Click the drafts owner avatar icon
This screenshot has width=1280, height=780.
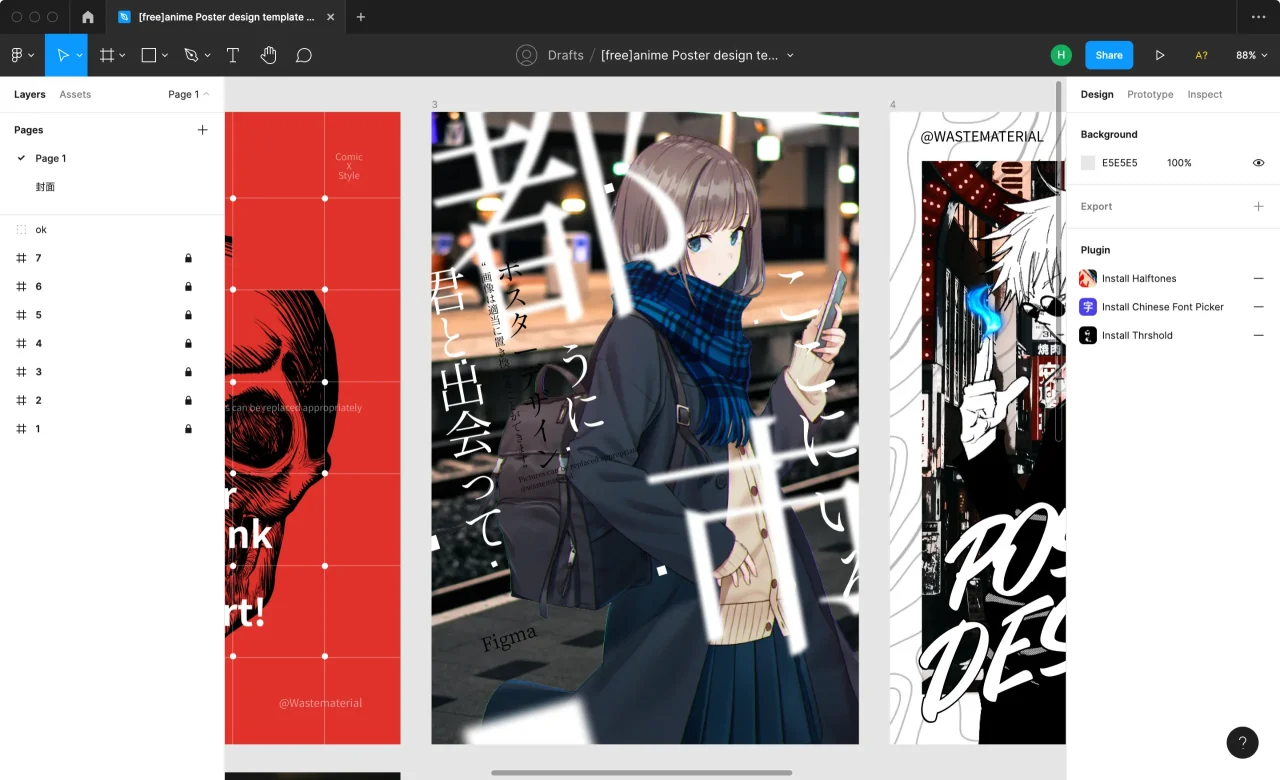pos(527,56)
